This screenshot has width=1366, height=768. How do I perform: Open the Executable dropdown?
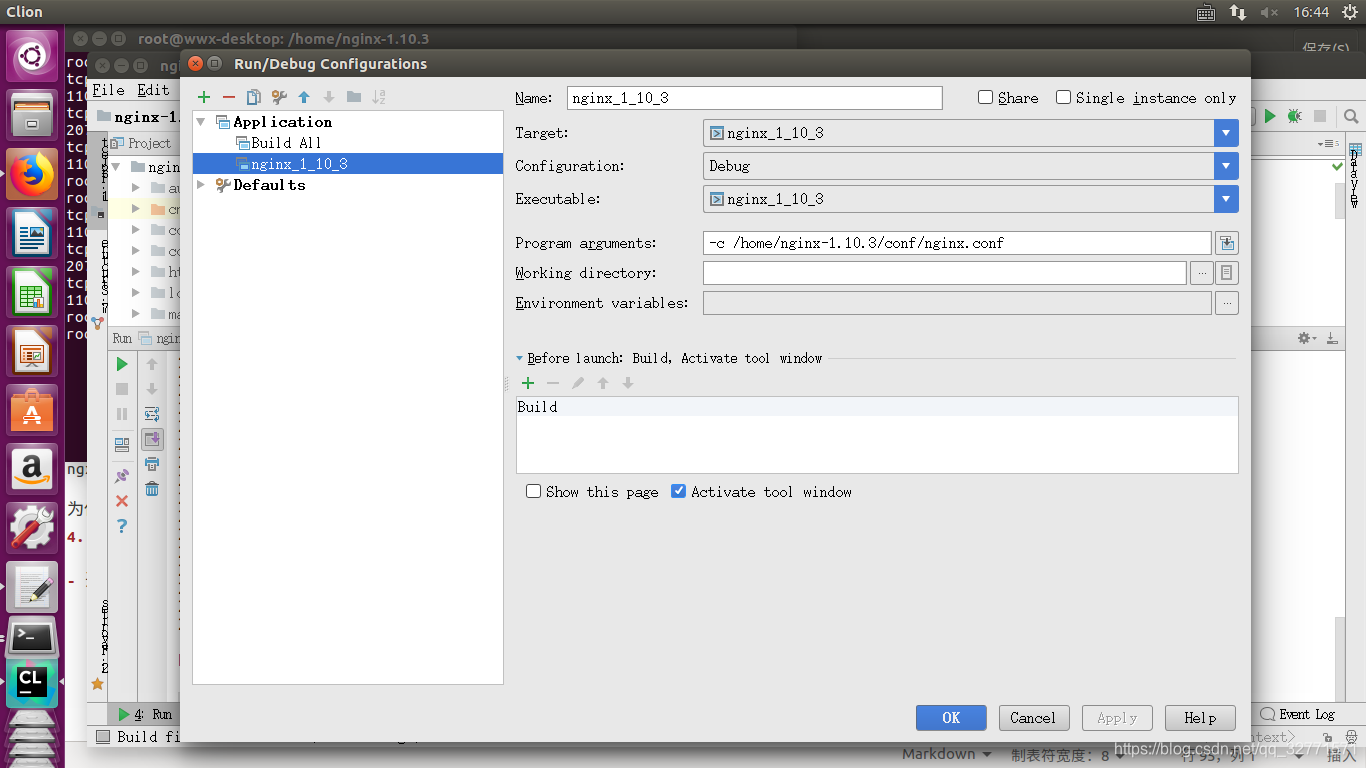[x=1226, y=199]
